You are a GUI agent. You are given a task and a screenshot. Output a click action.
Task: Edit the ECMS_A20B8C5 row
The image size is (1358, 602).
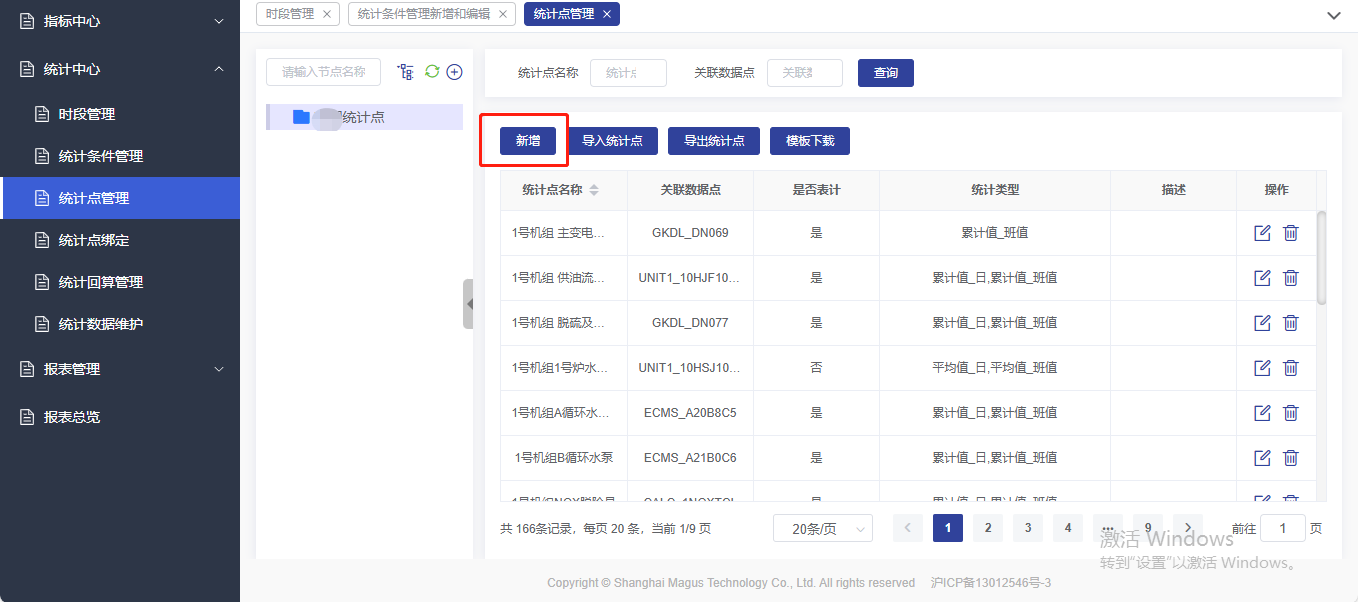click(x=1262, y=413)
